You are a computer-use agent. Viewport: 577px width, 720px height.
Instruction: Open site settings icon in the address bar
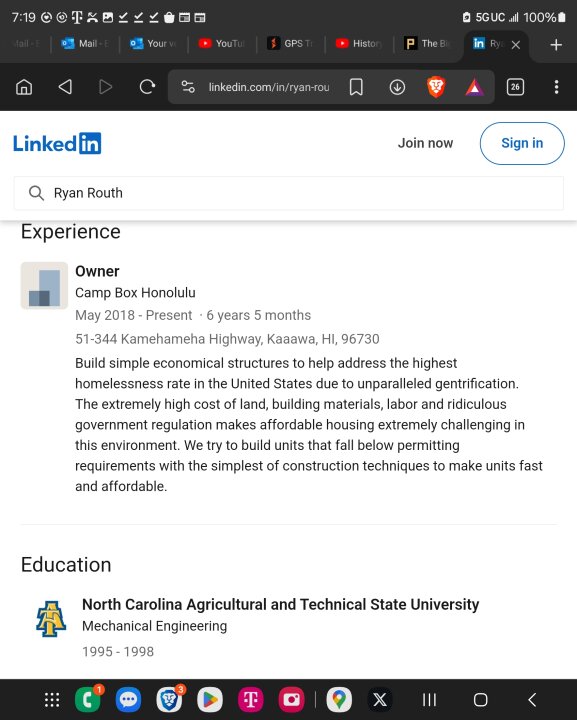coord(188,87)
